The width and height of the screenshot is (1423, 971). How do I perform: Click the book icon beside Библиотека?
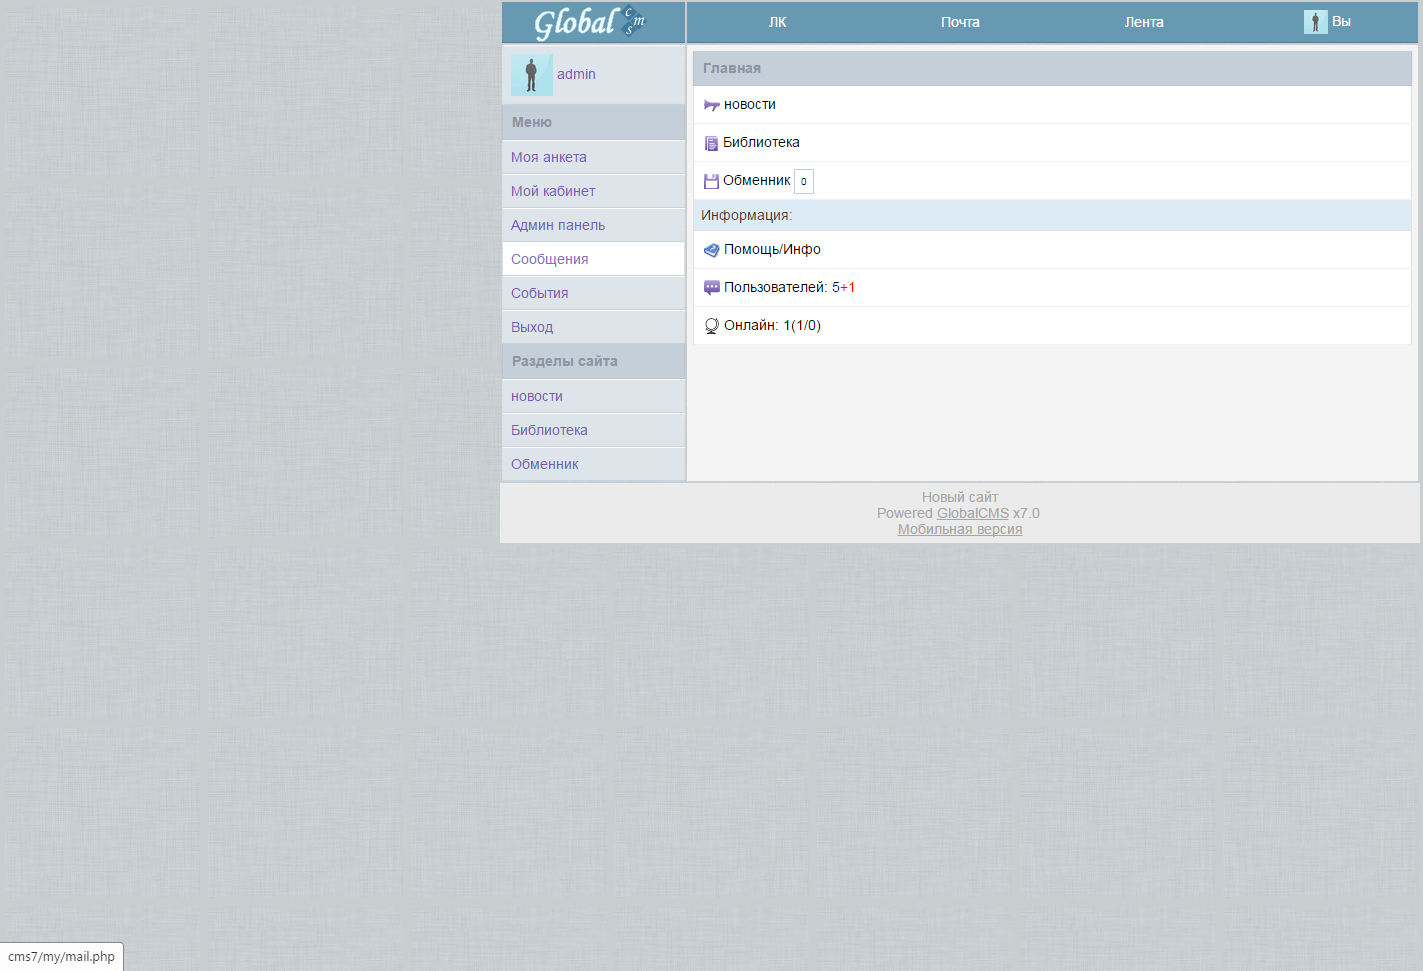711,143
